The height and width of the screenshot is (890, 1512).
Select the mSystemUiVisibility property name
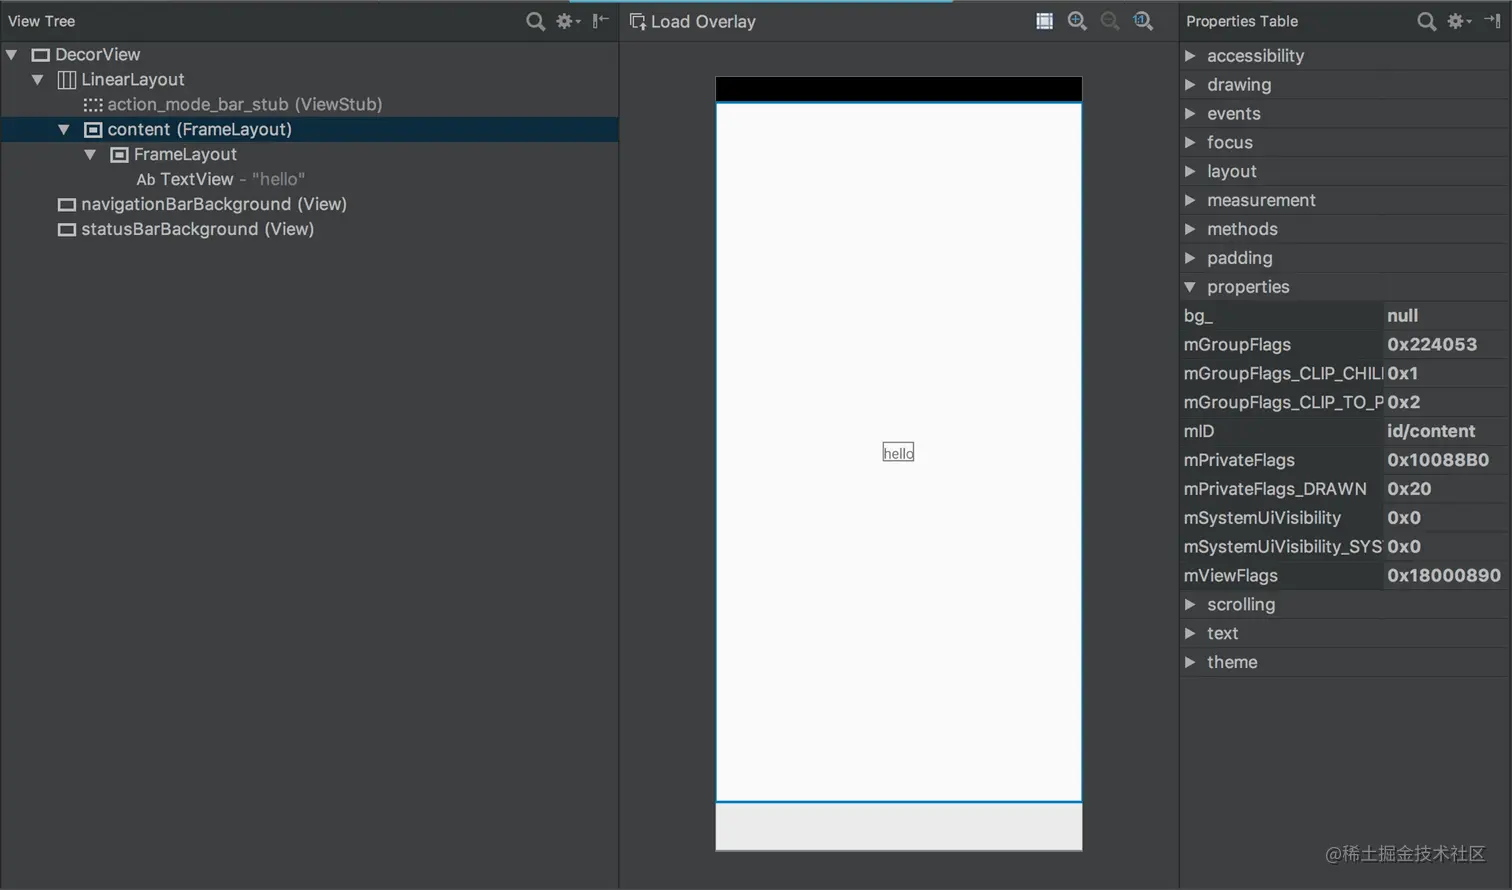click(1262, 518)
